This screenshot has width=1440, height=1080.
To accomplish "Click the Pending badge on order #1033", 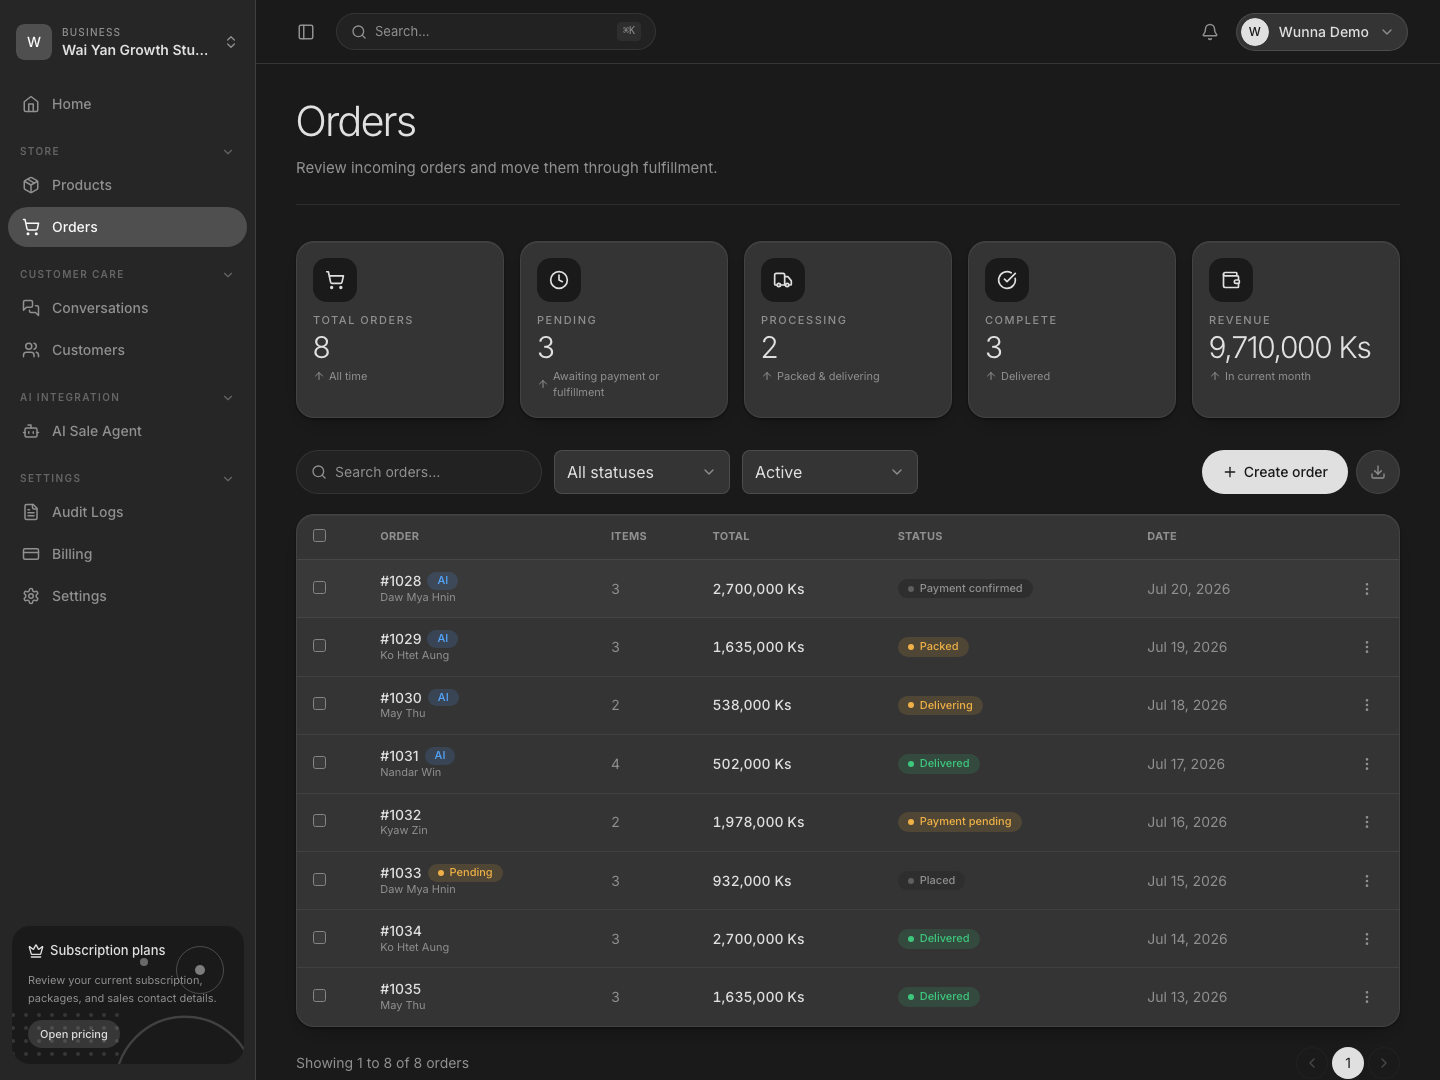I will click(x=465, y=872).
